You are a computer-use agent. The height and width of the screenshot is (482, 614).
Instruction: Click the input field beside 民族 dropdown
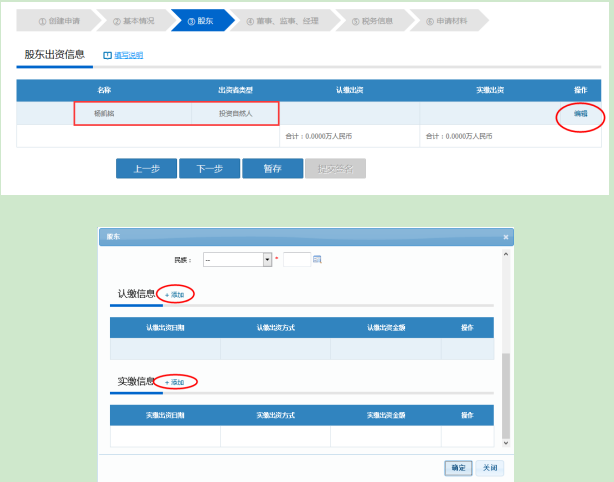[x=297, y=260]
